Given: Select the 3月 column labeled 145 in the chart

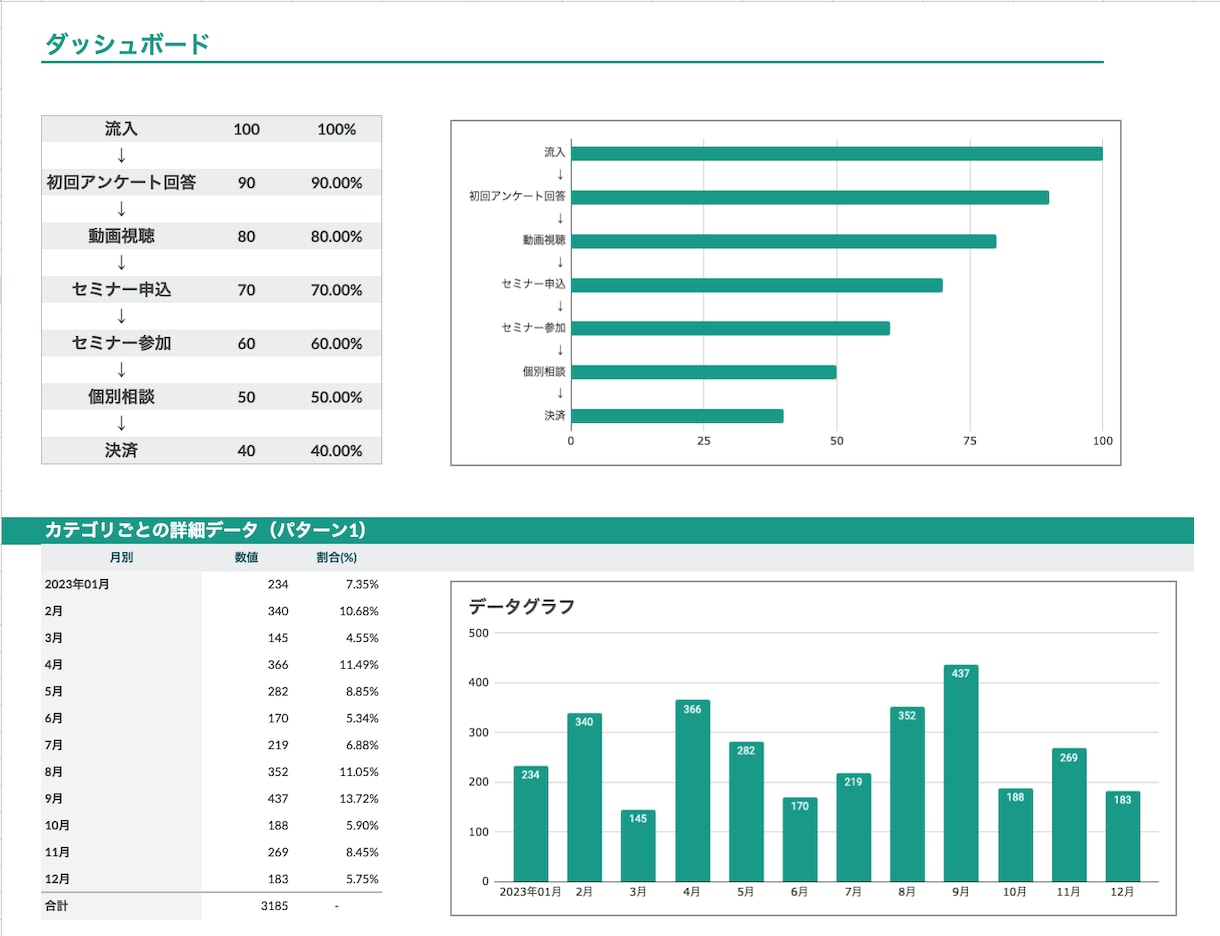Looking at the screenshot, I should (638, 846).
